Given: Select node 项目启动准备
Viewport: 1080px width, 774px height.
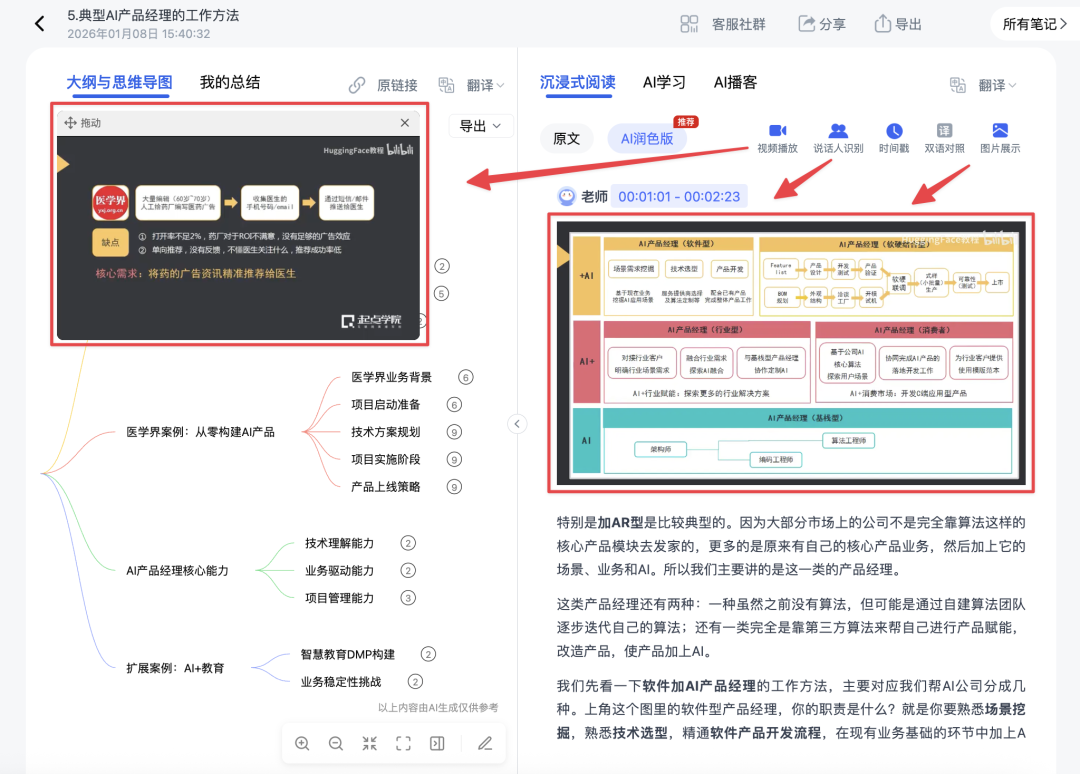Looking at the screenshot, I should (x=386, y=405).
